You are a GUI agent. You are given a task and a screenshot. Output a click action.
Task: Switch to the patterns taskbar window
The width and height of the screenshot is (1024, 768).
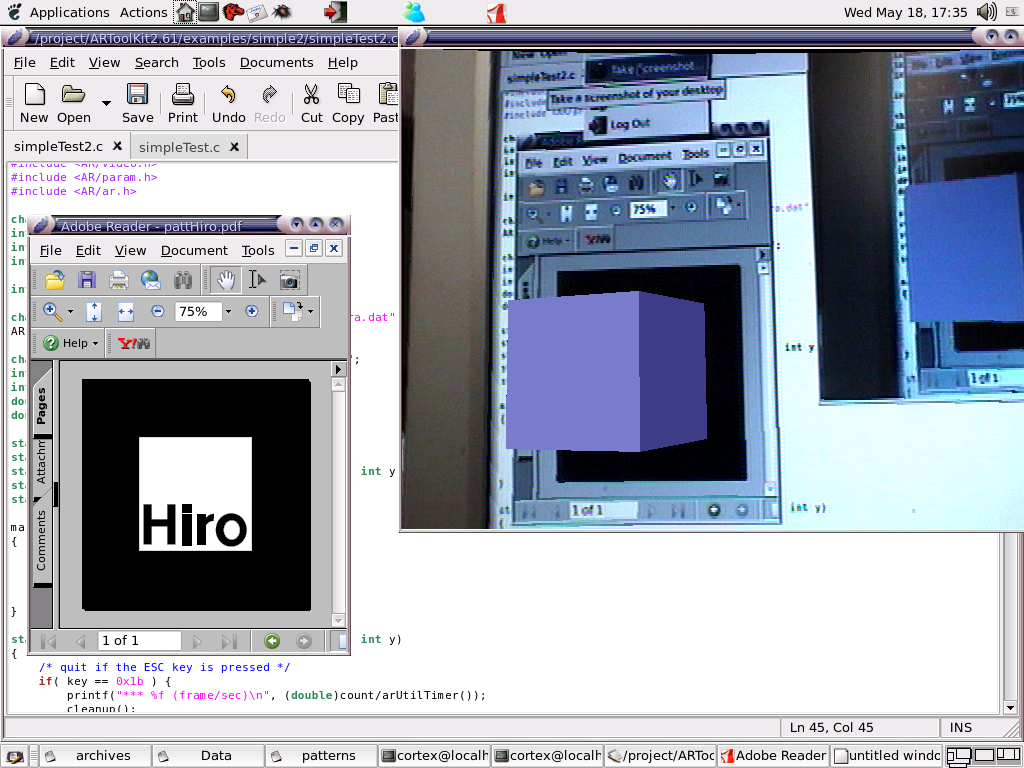[x=321, y=756]
